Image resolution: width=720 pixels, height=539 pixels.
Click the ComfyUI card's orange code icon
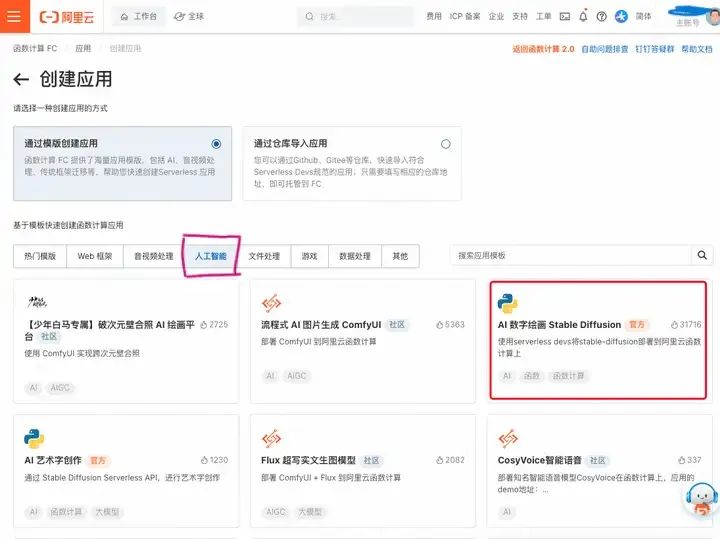[x=271, y=303]
